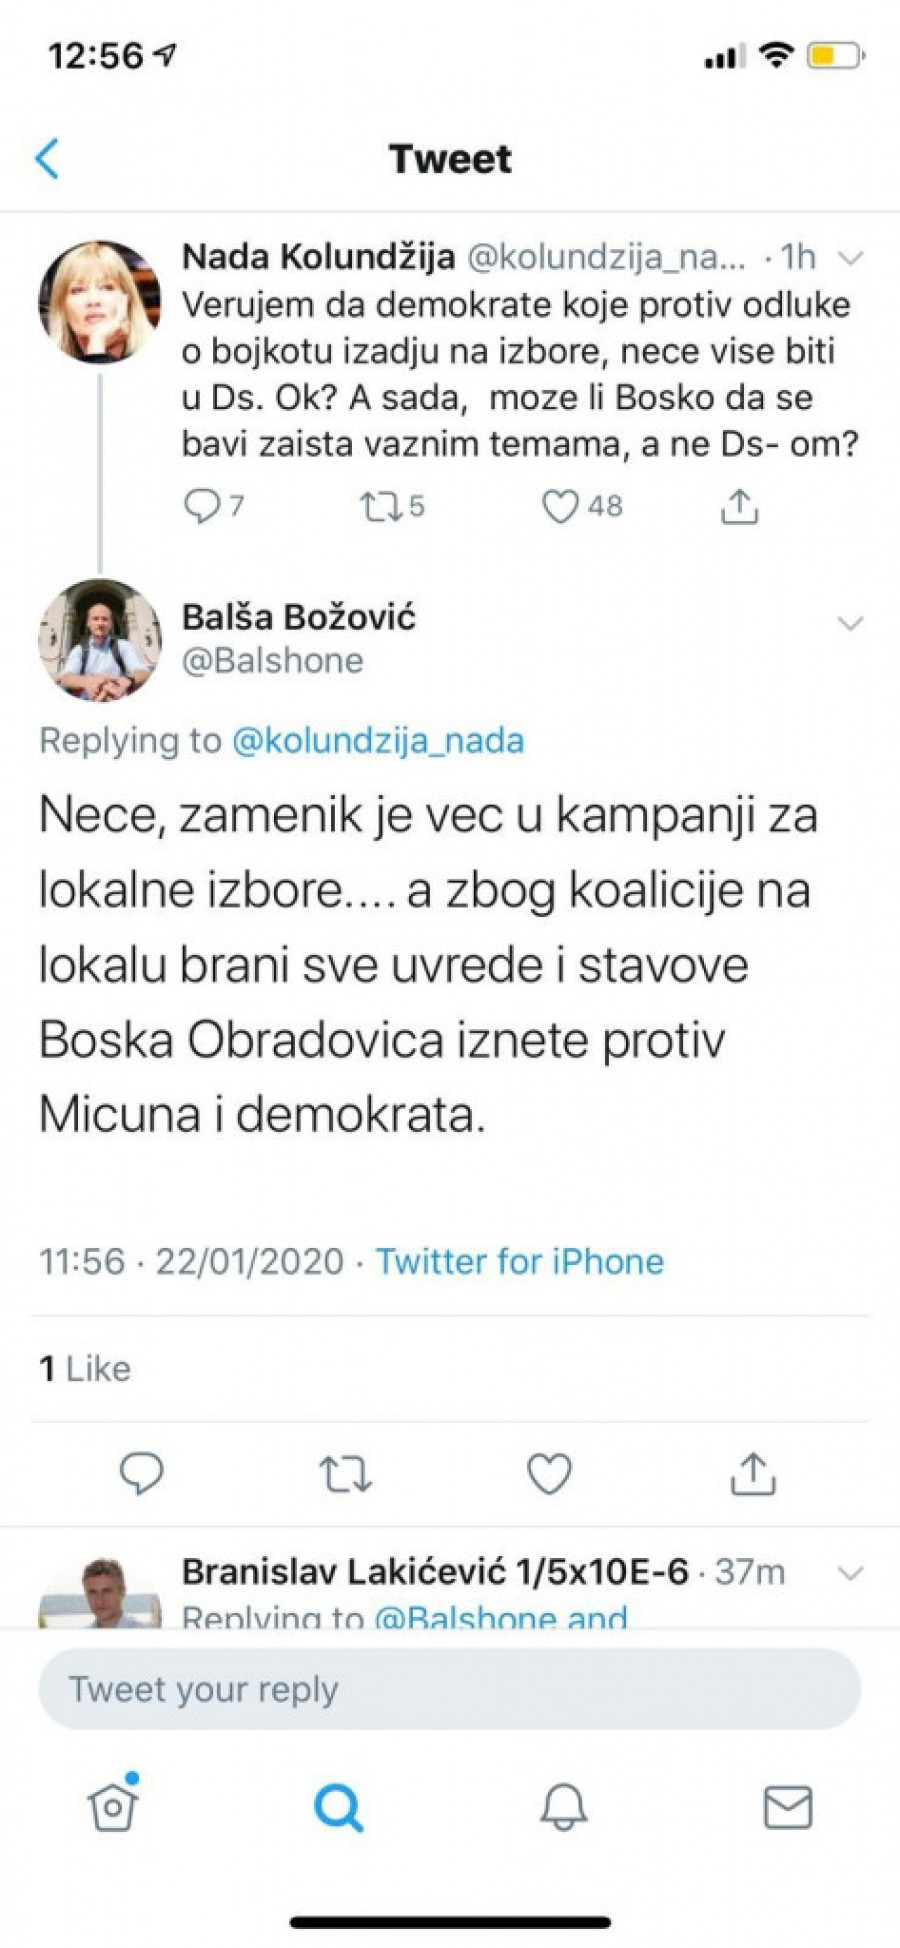Open options chevron on Balša Božović's tweet

(x=849, y=624)
